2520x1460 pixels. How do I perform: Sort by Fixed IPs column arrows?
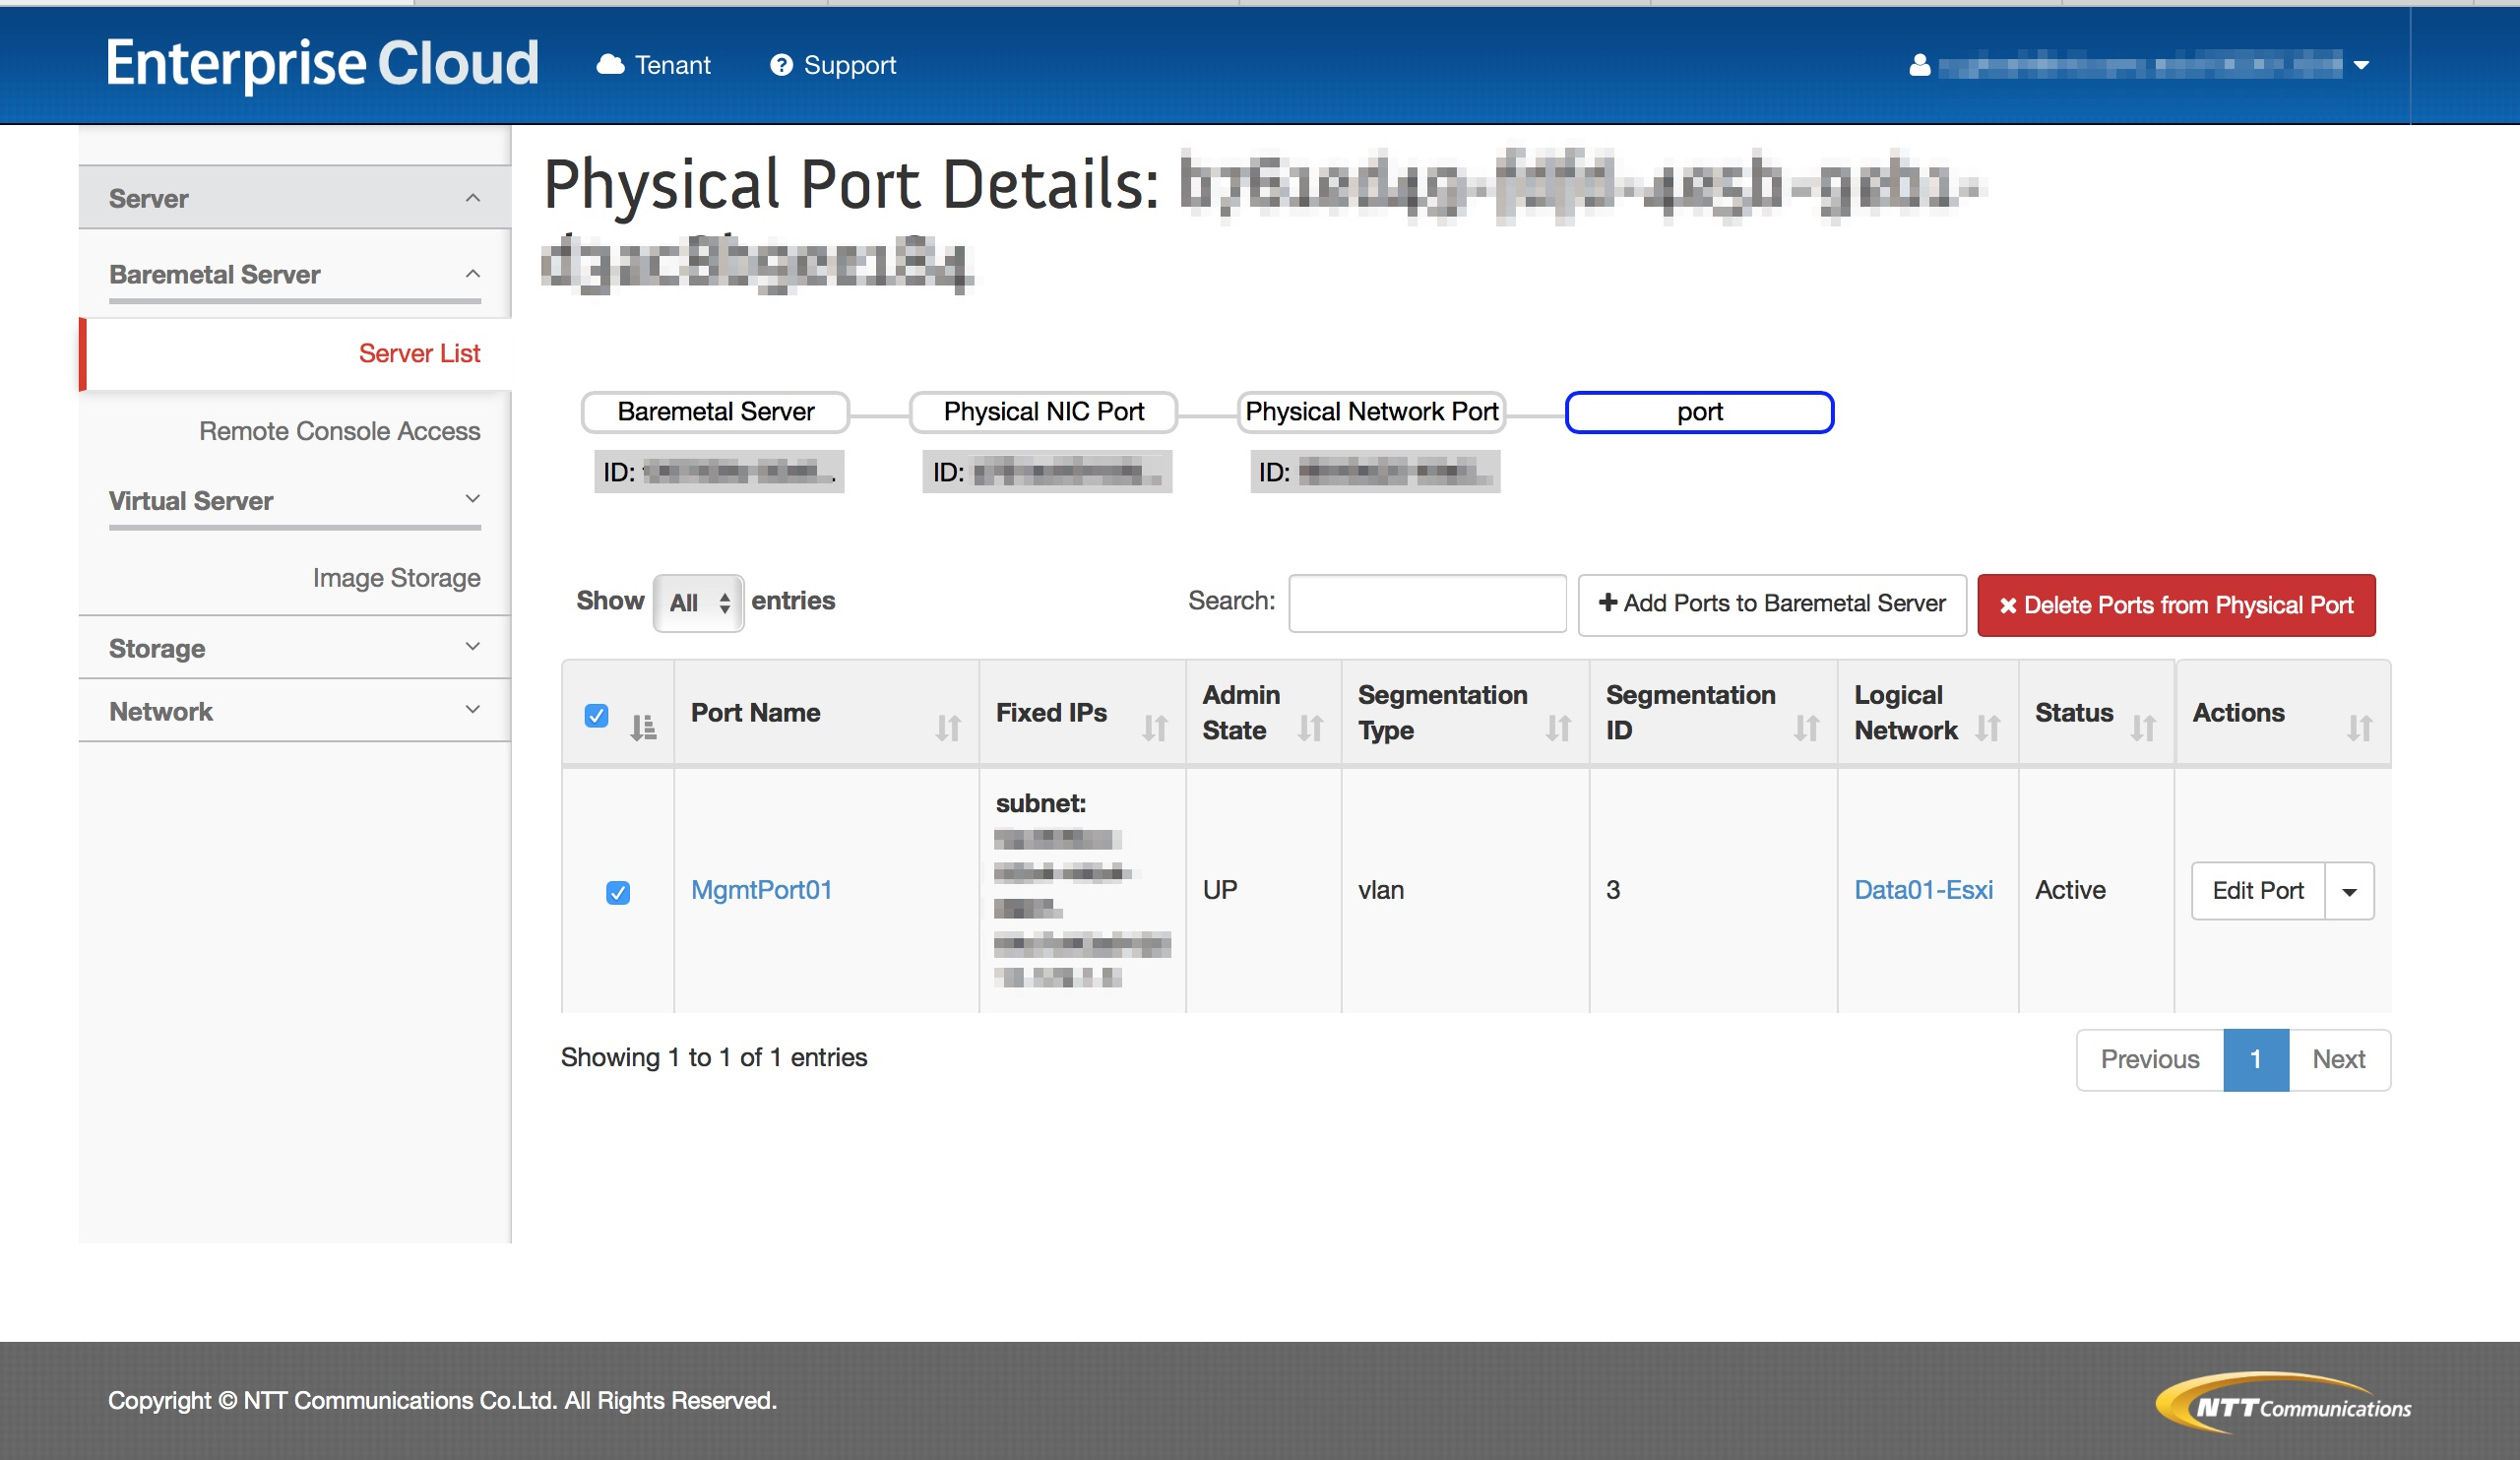tap(1154, 727)
